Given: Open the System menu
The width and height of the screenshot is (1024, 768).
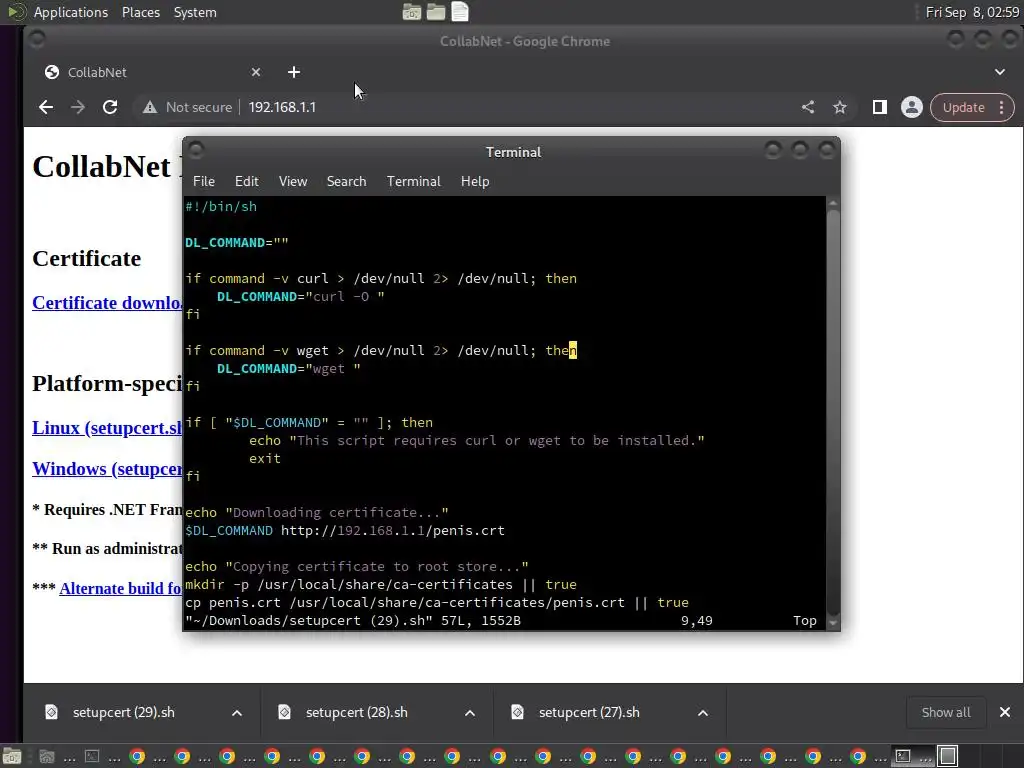Looking at the screenshot, I should point(195,12).
